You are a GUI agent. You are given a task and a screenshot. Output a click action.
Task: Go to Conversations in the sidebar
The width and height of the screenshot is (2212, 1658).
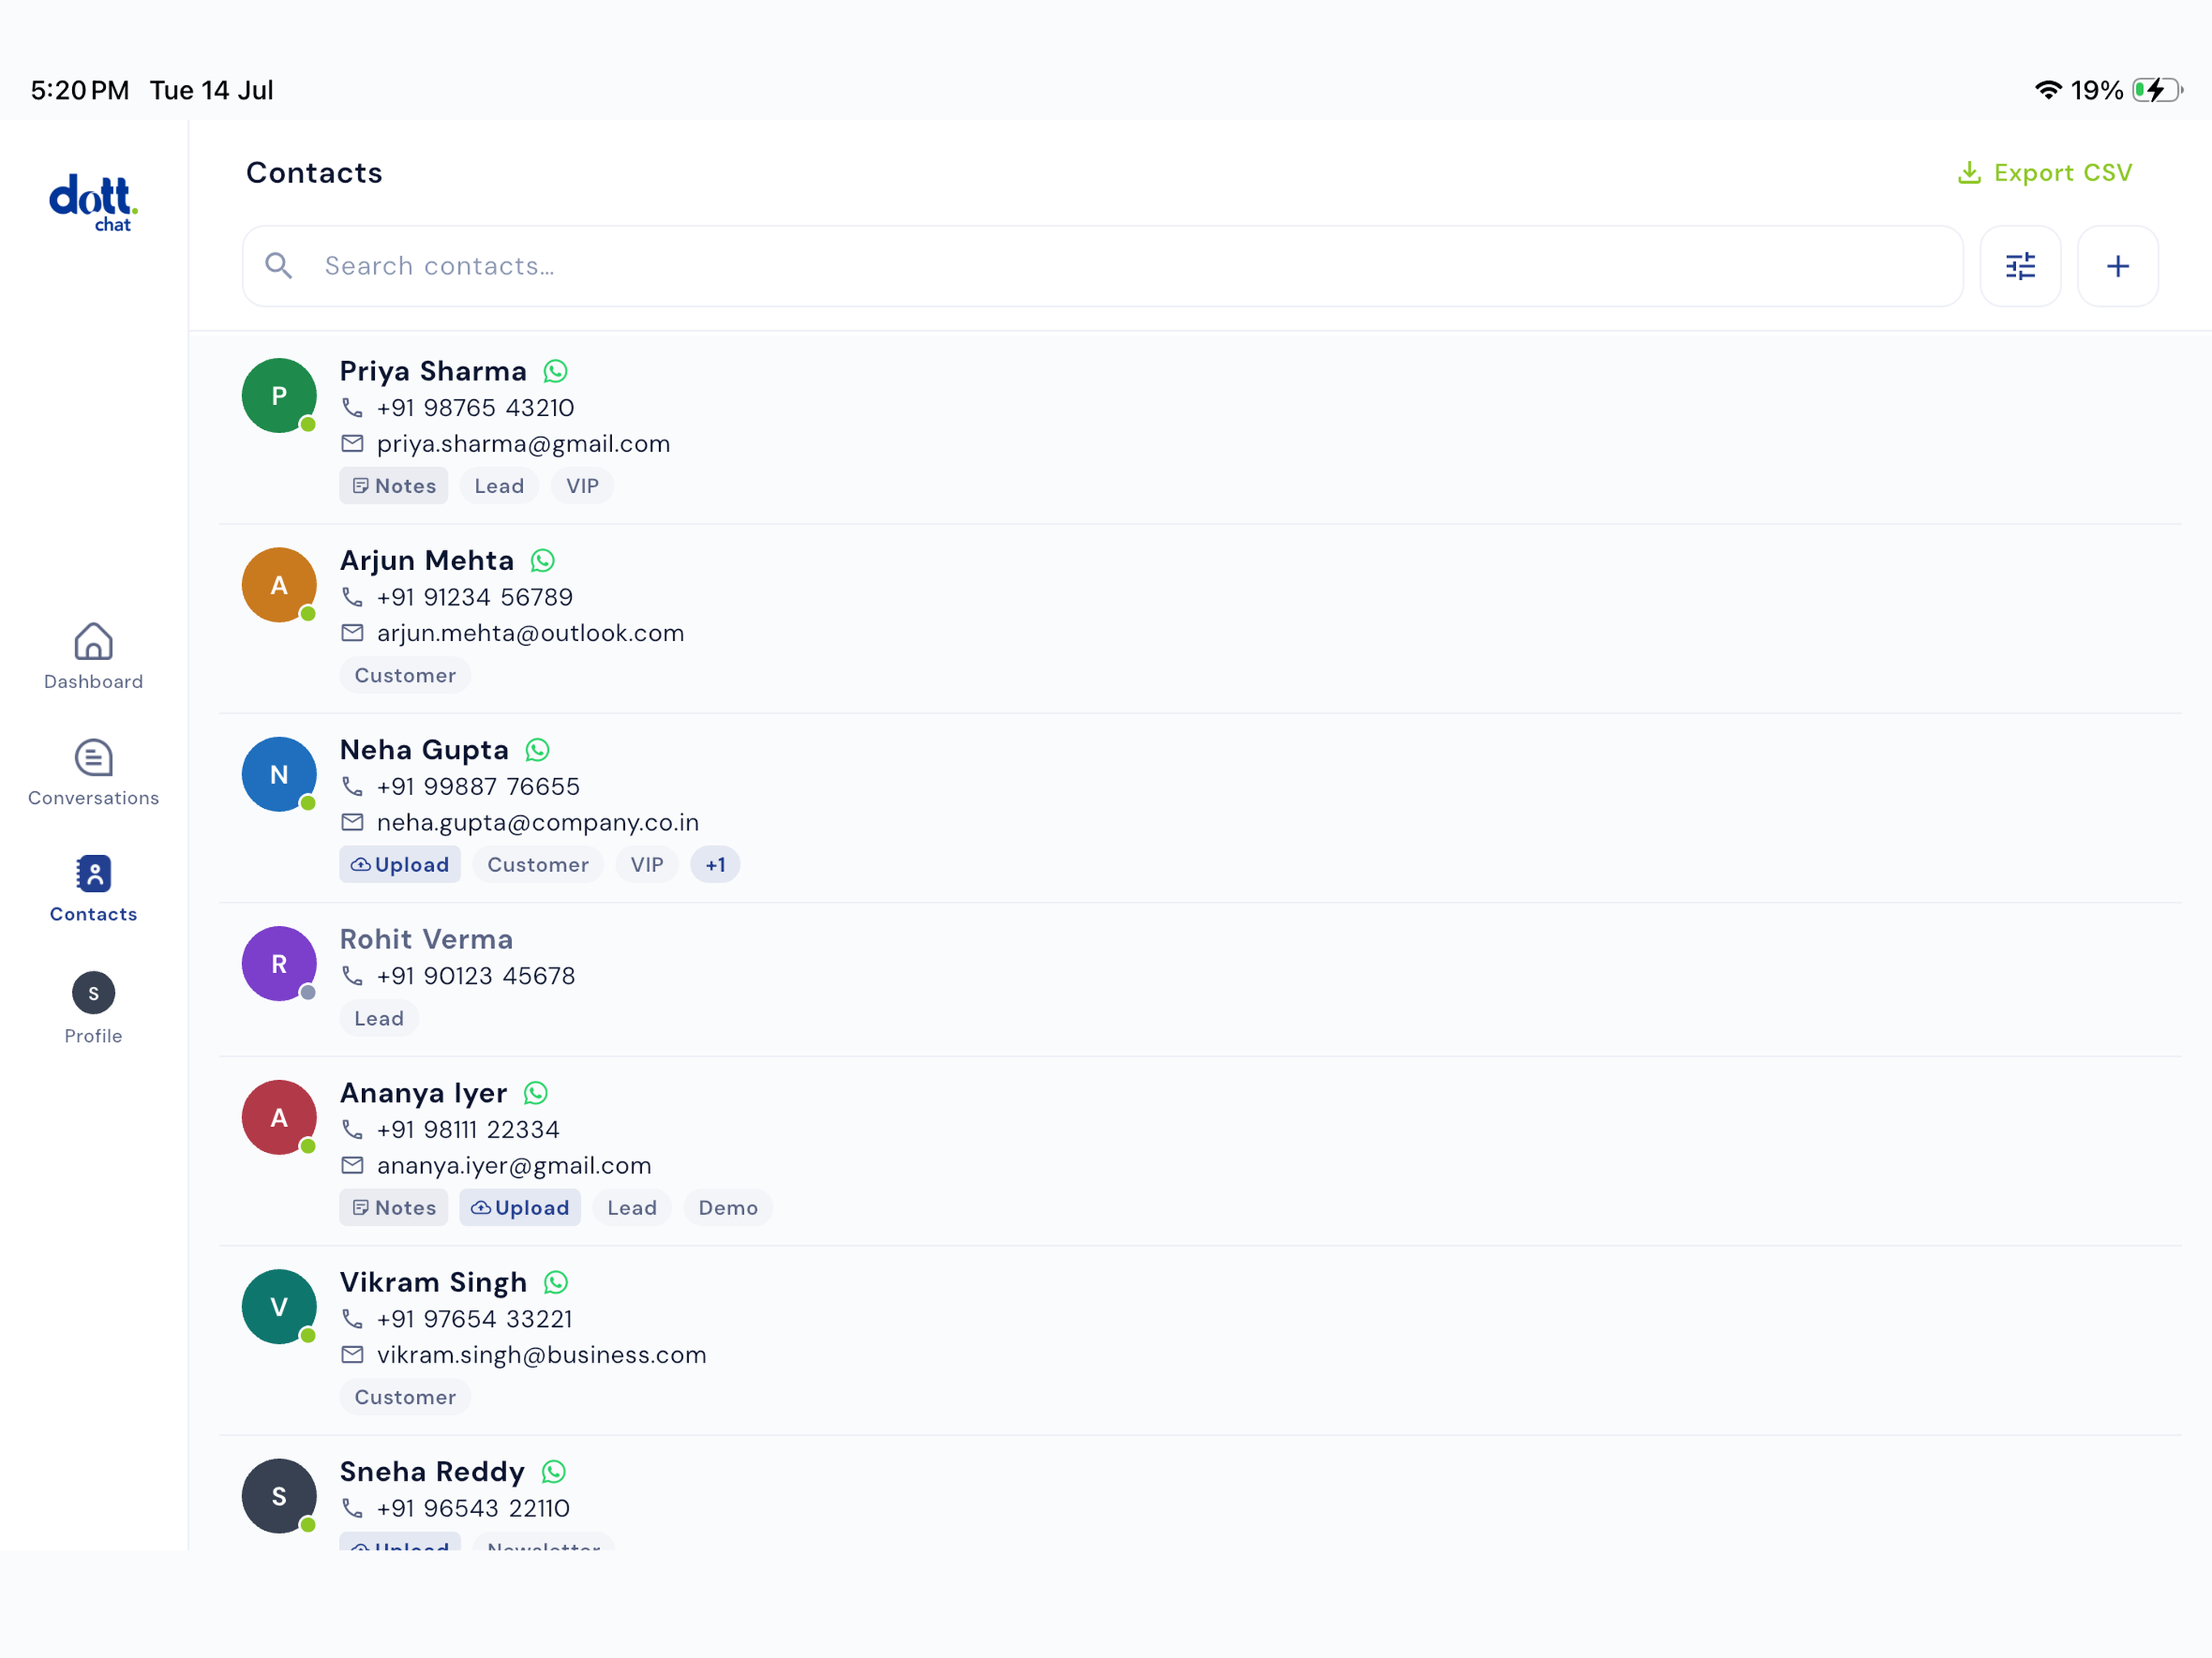pyautogui.click(x=93, y=773)
